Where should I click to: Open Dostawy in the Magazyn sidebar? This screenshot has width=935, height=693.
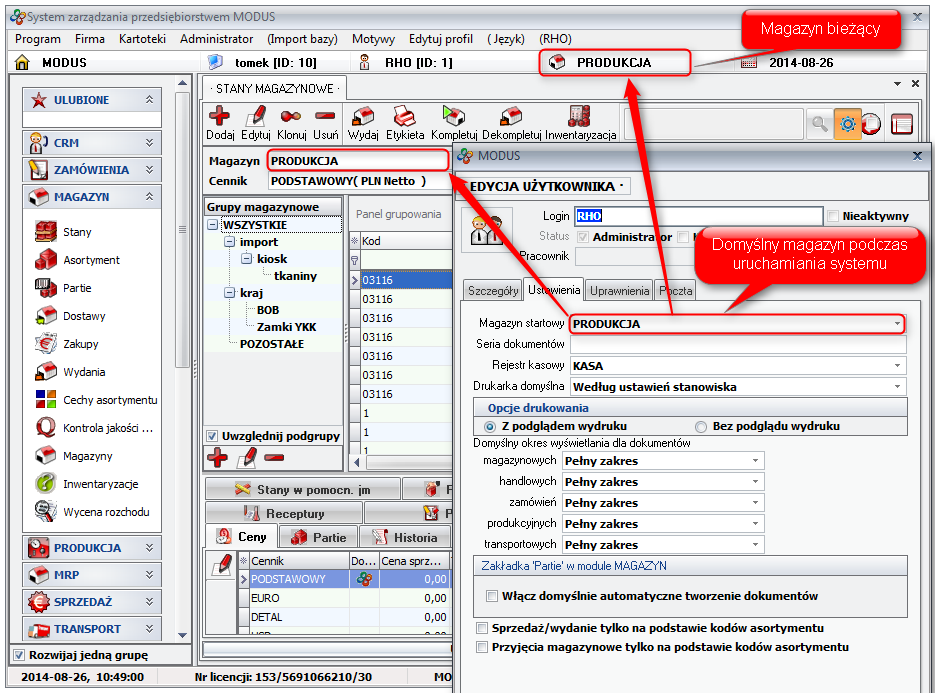point(84,316)
